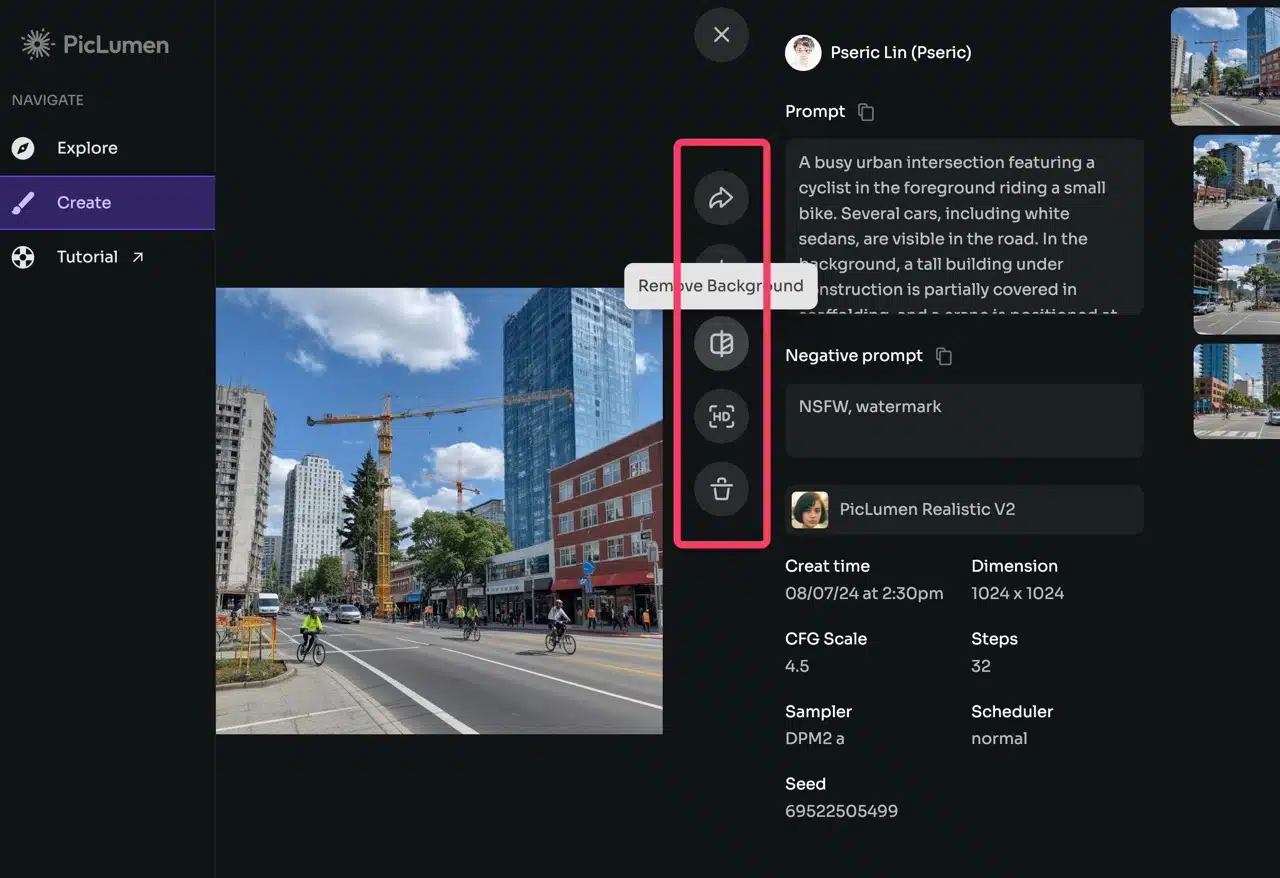Viewport: 1280px width, 878px height.
Task: Close the image detail panel
Action: [721, 35]
